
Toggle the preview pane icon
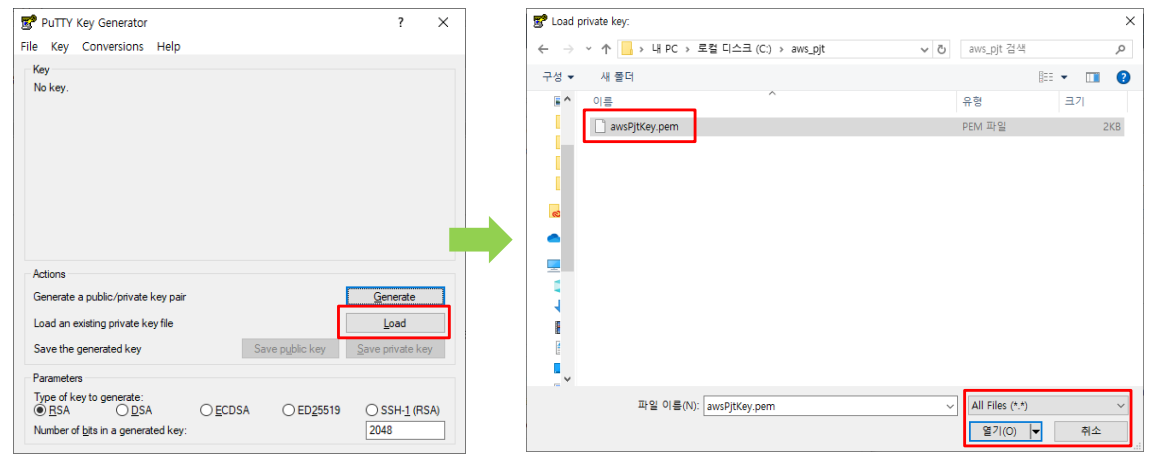1093,77
